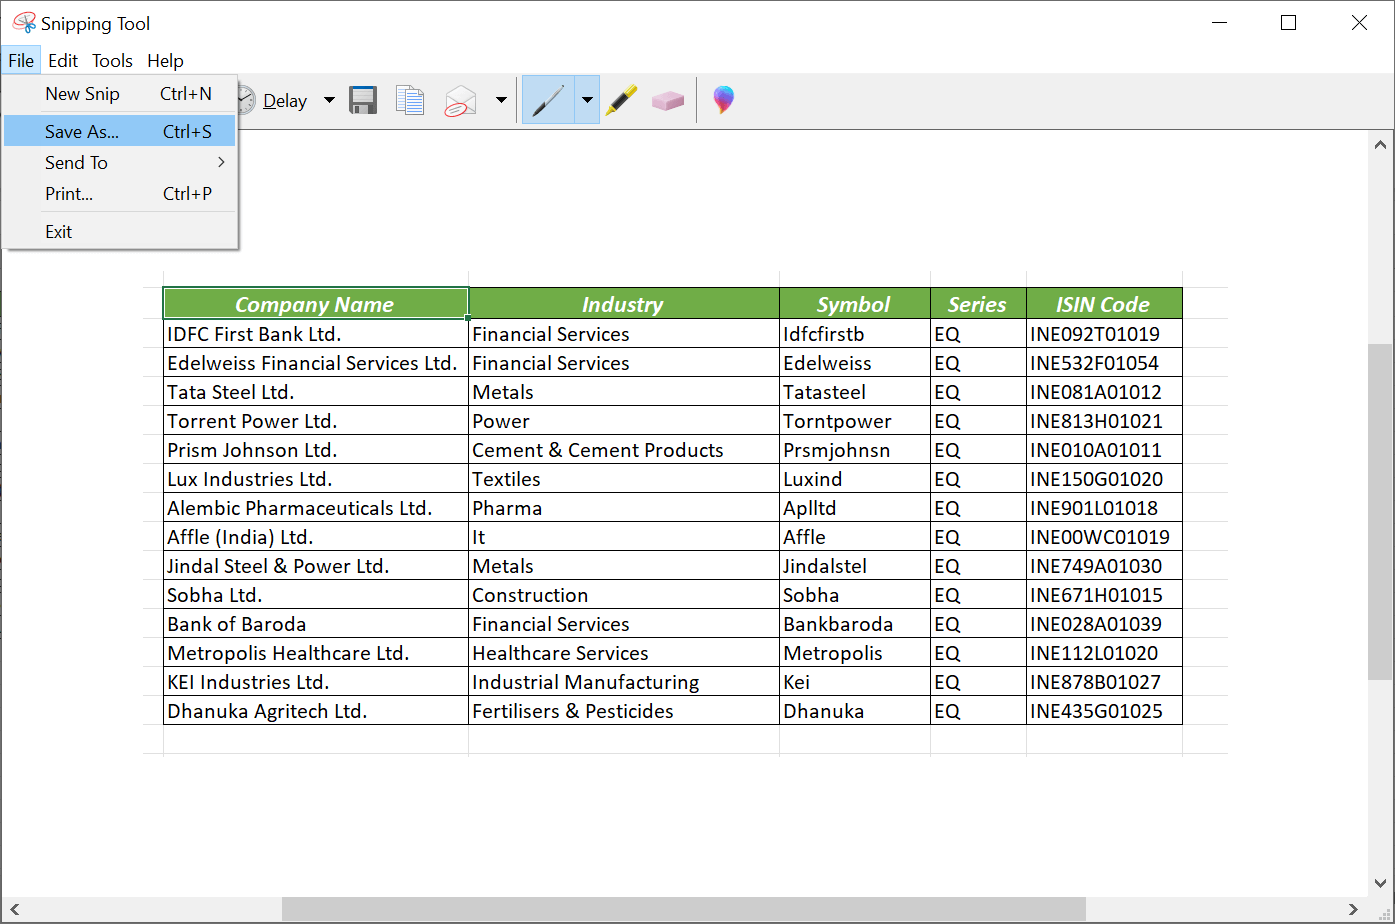The height and width of the screenshot is (924, 1395).
Task: Click the Sobha Ltd. cell
Action: pos(315,595)
